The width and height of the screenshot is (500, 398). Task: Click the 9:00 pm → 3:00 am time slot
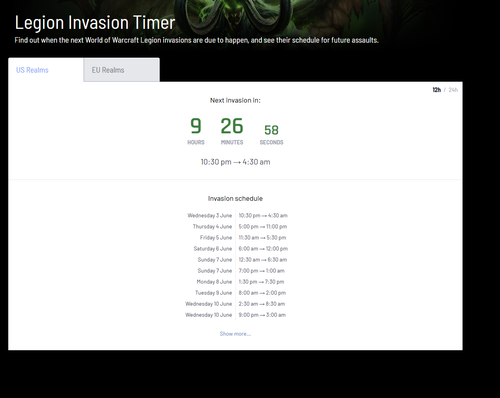[x=262, y=315]
